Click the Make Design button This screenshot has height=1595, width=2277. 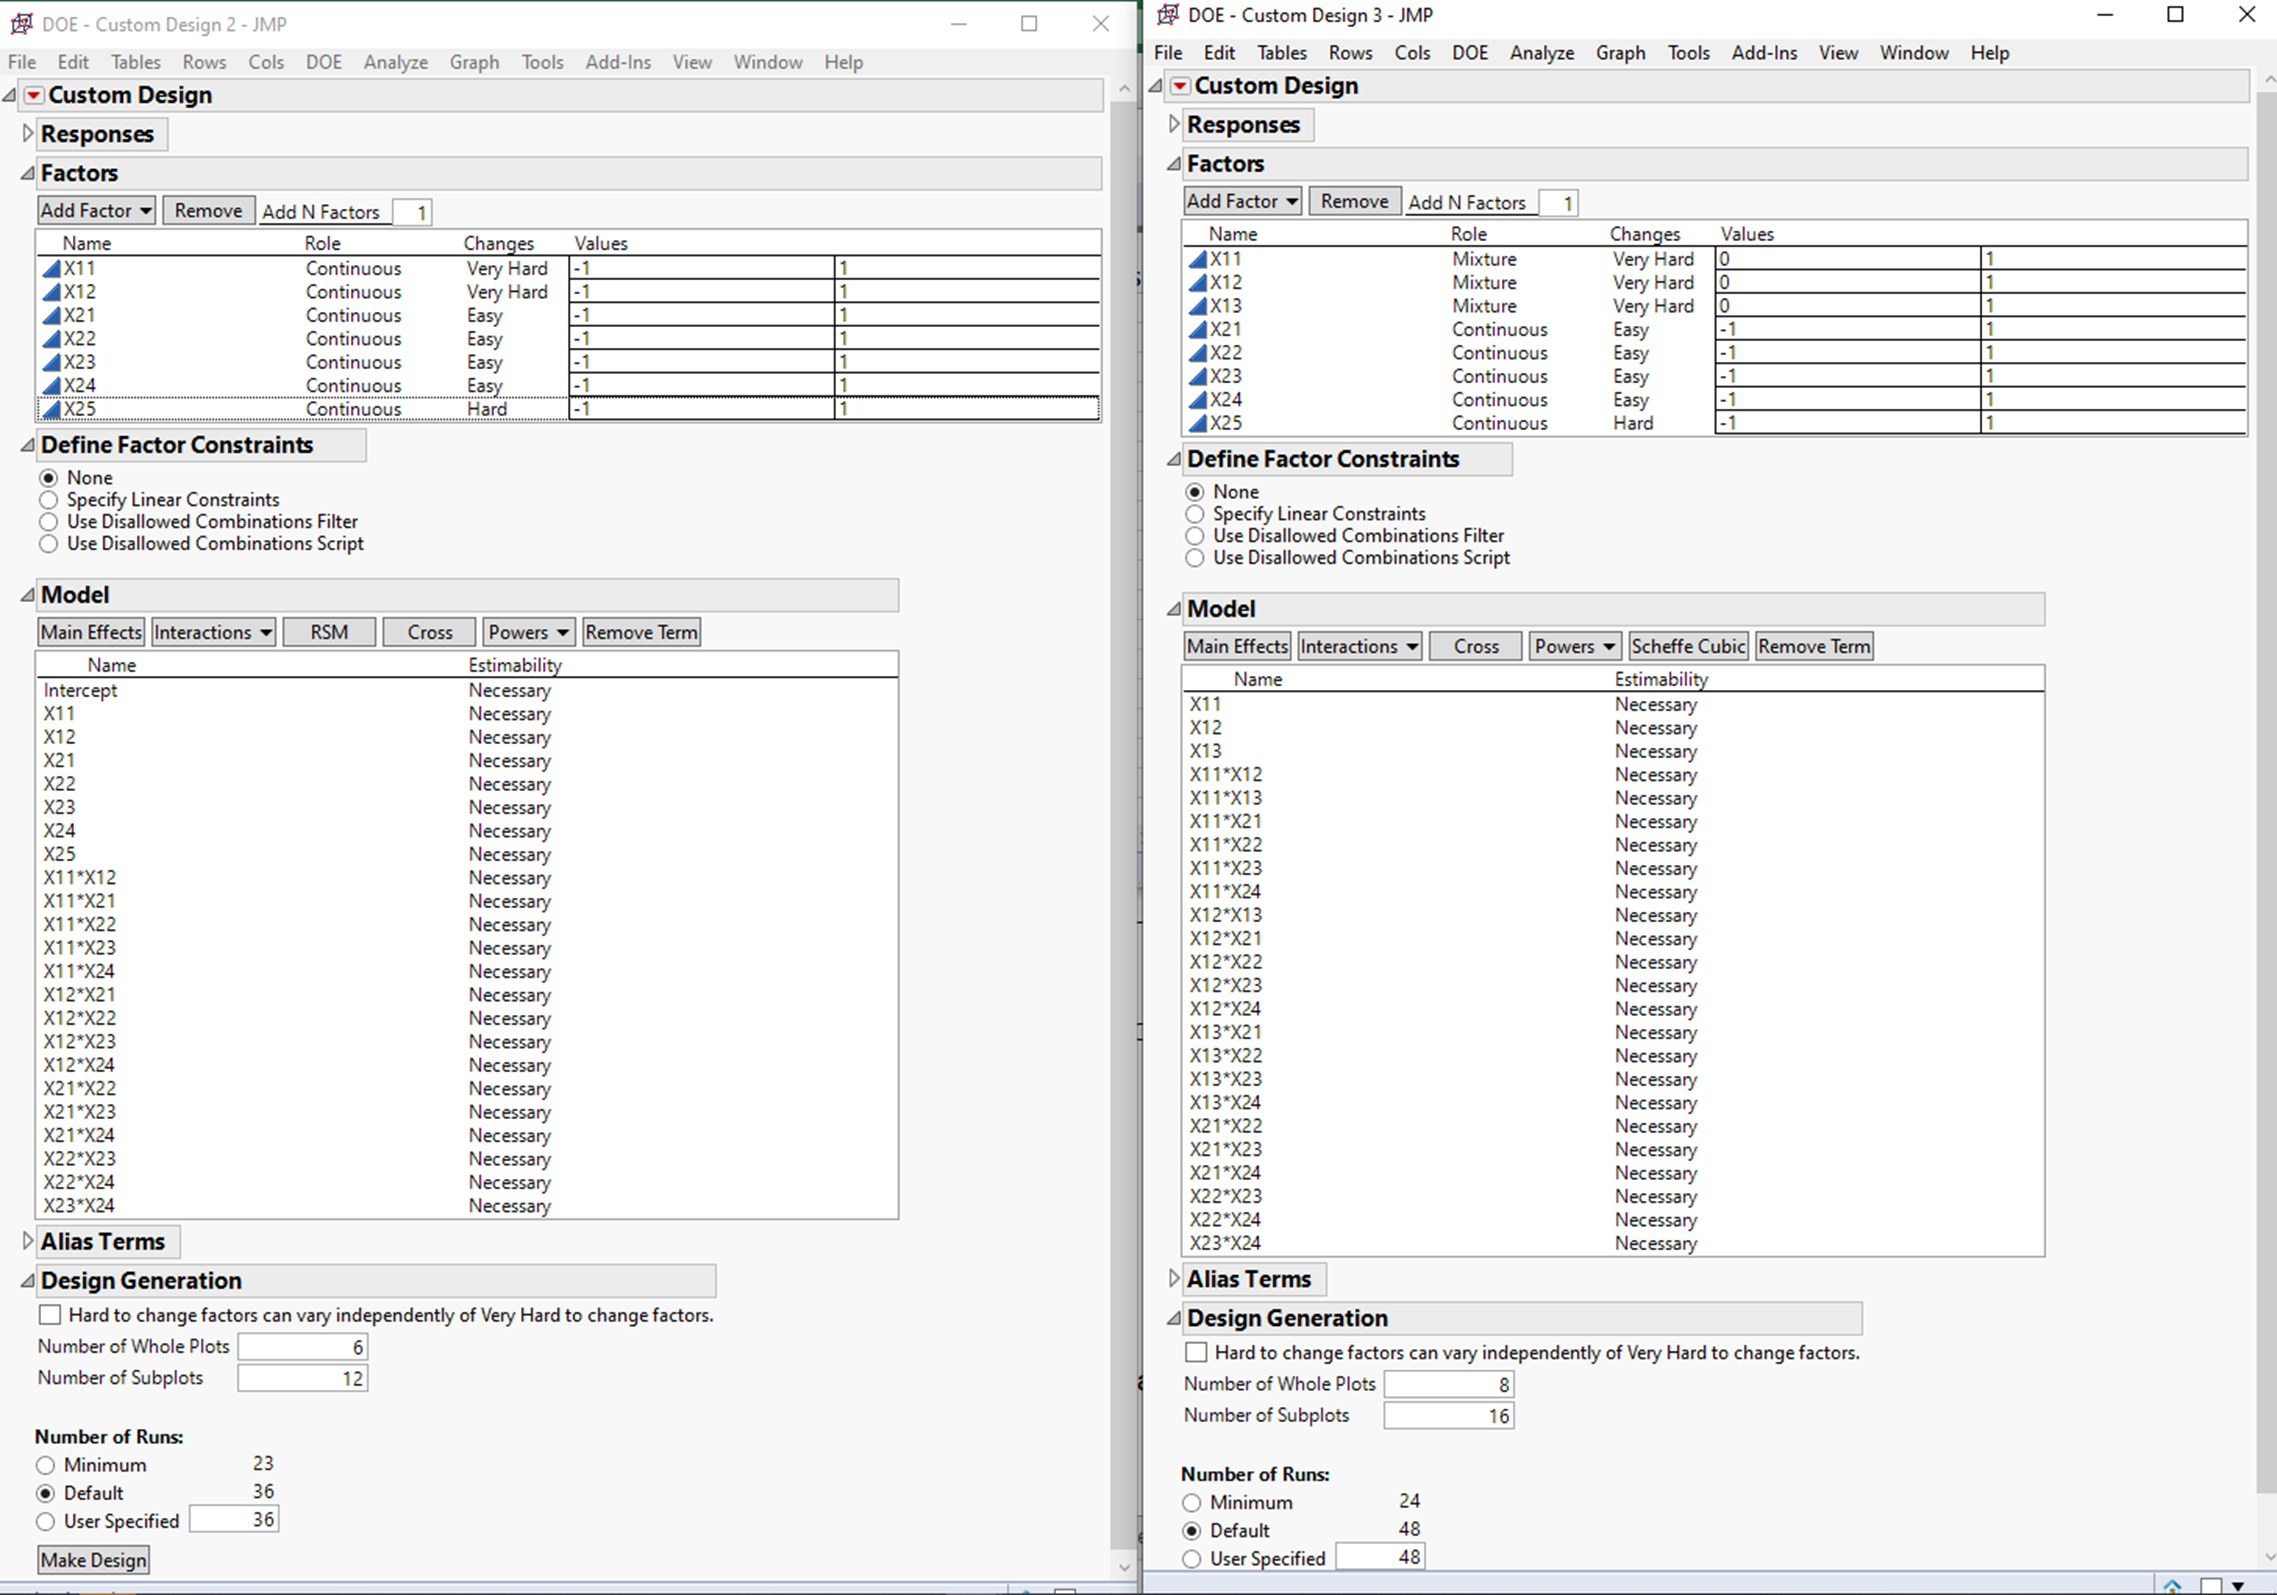coord(93,1559)
